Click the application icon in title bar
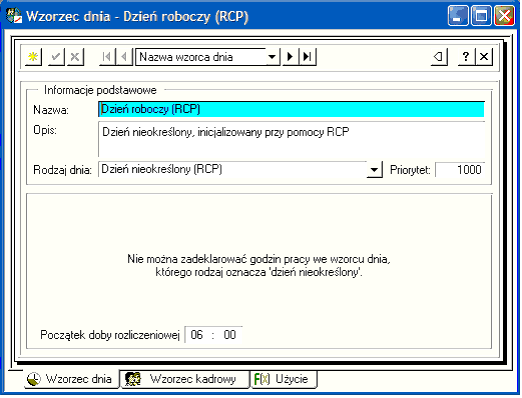 coord(14,16)
